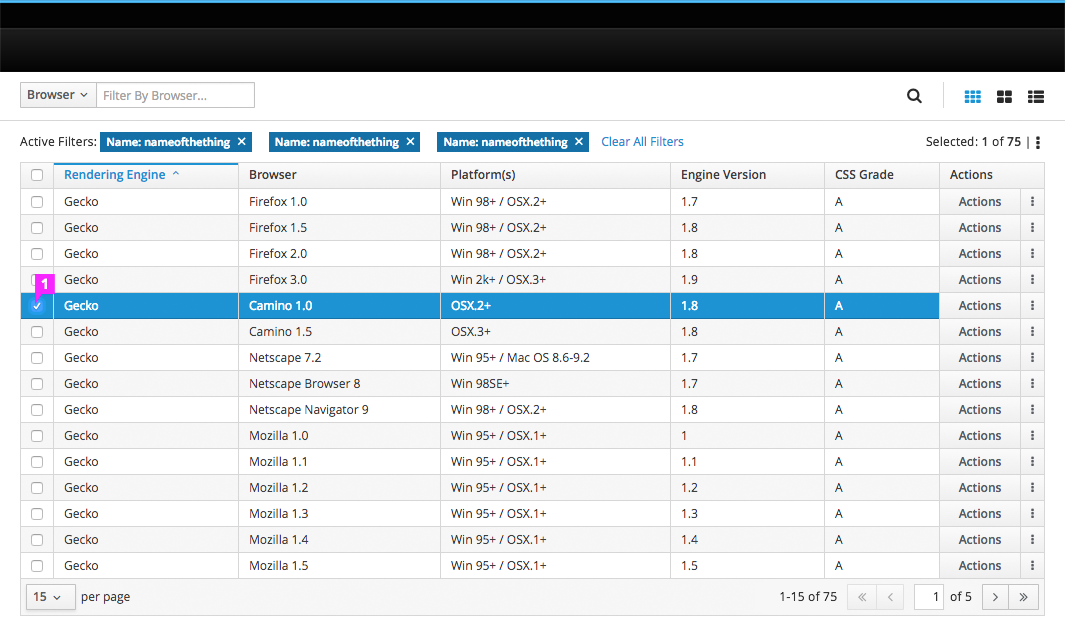Click the Win 98SE+ platform cell
Image resolution: width=1065 pixels, height=634 pixels.
tap(556, 383)
